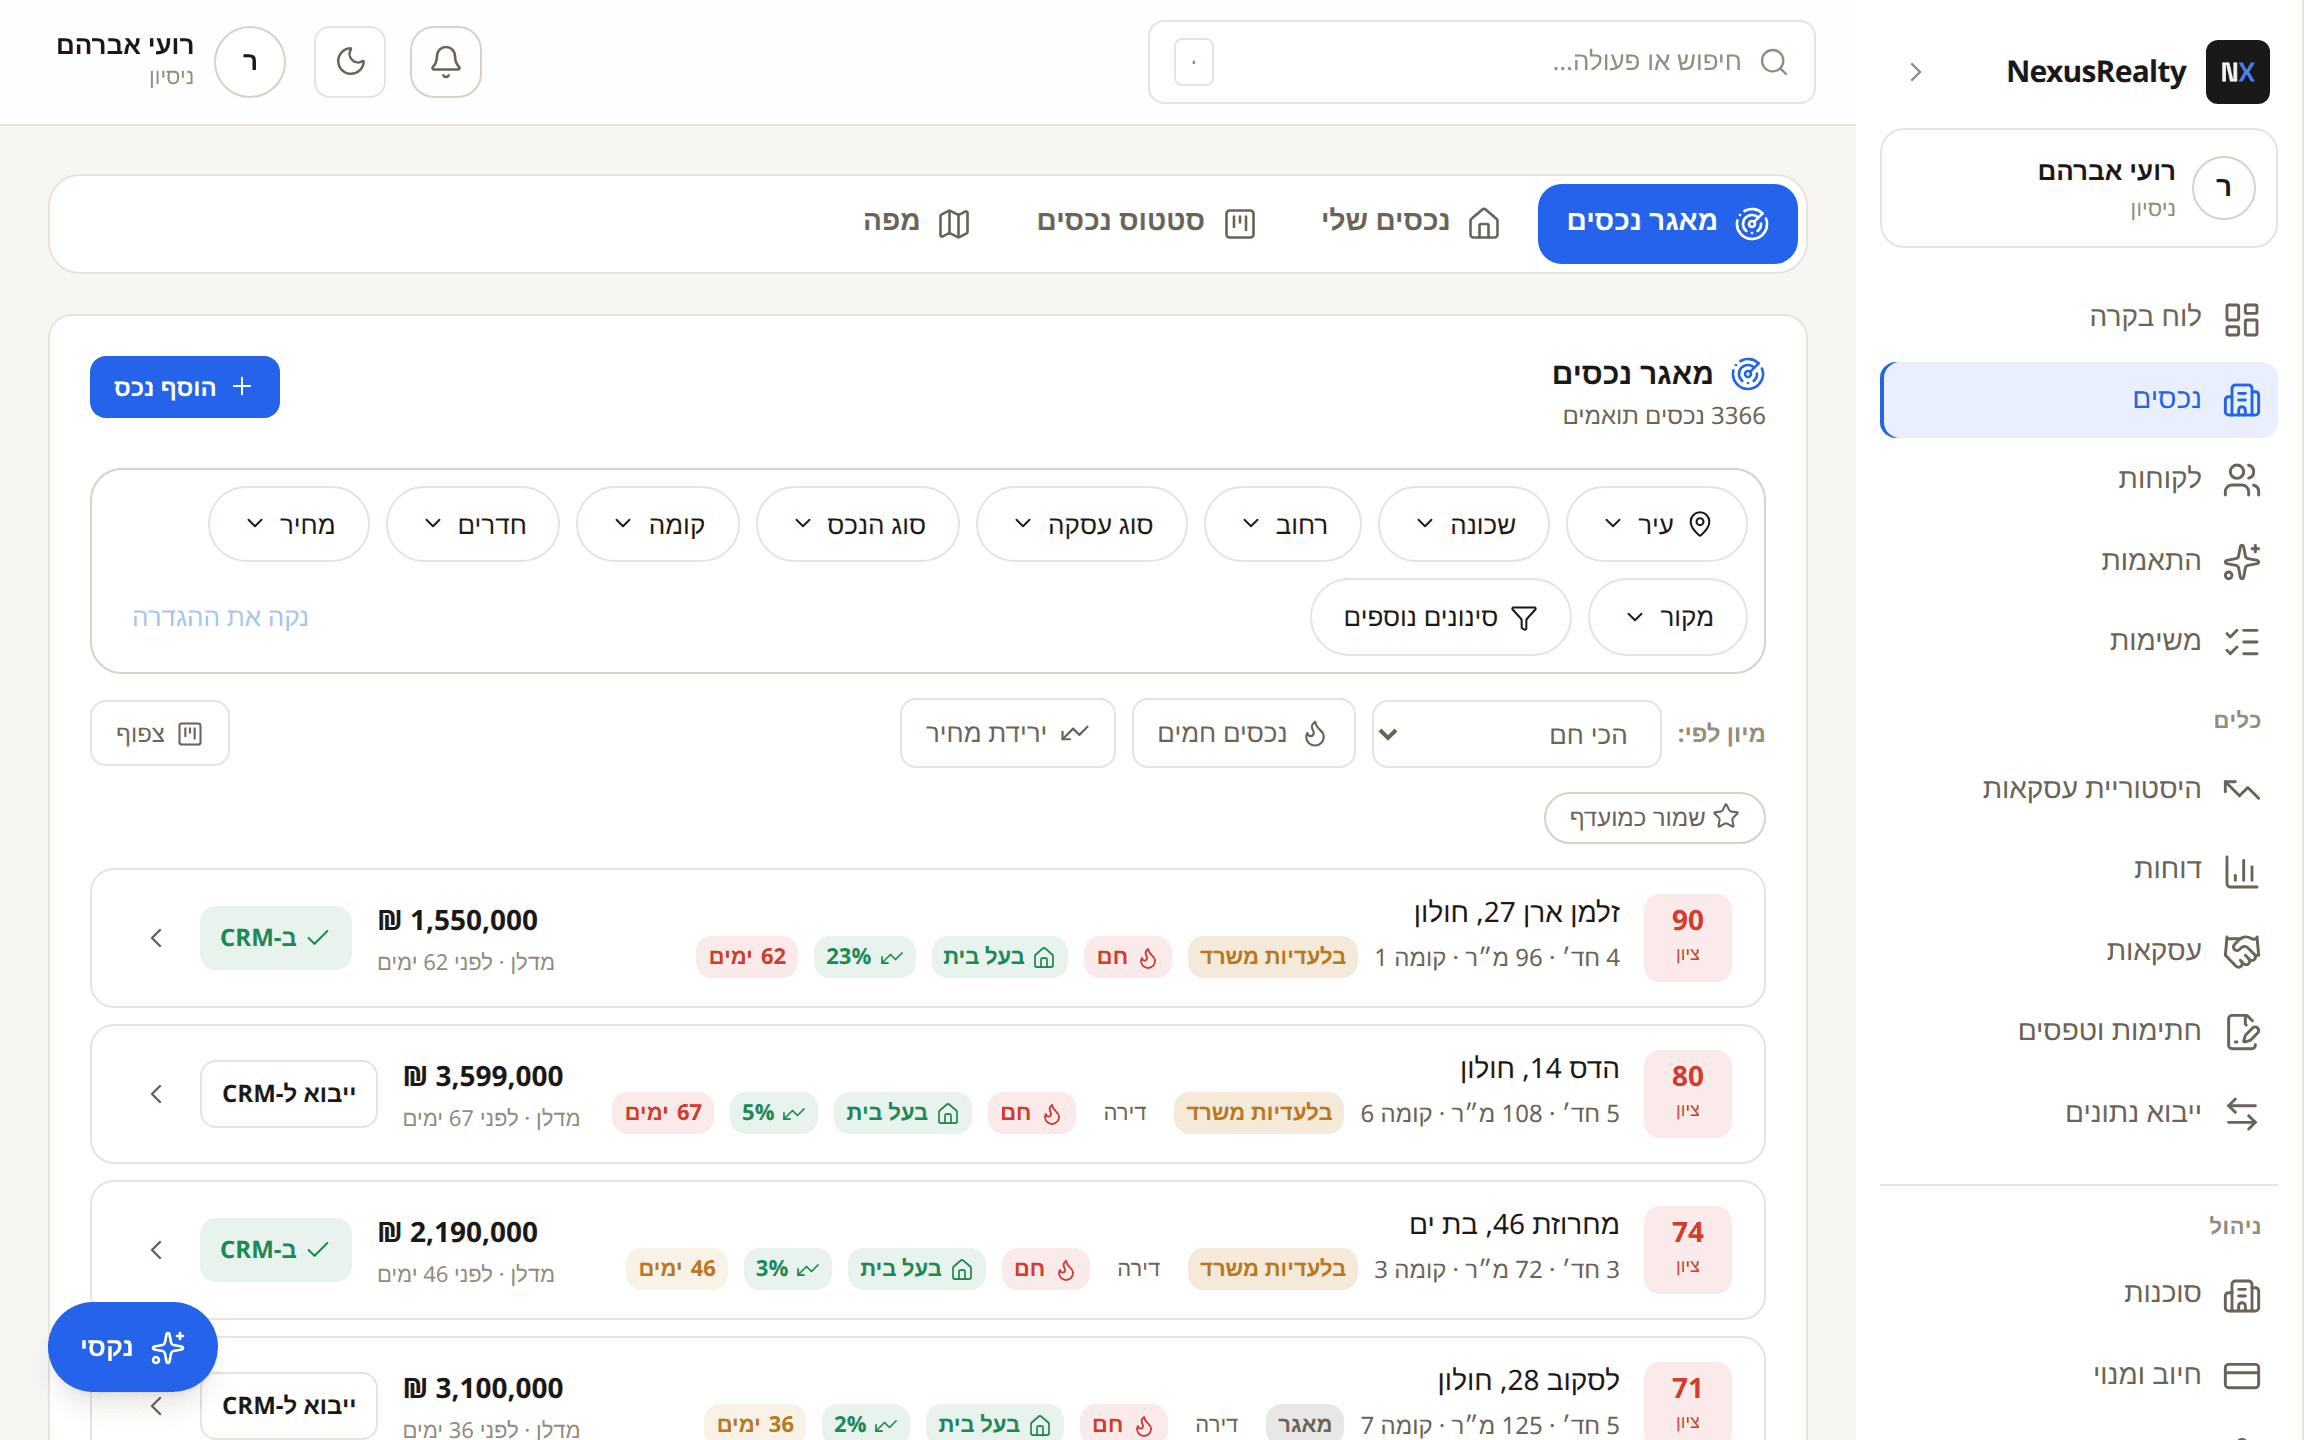Click the score 90 badge
Image resolution: width=2304 pixels, height=1440 pixels.
coord(1688,938)
